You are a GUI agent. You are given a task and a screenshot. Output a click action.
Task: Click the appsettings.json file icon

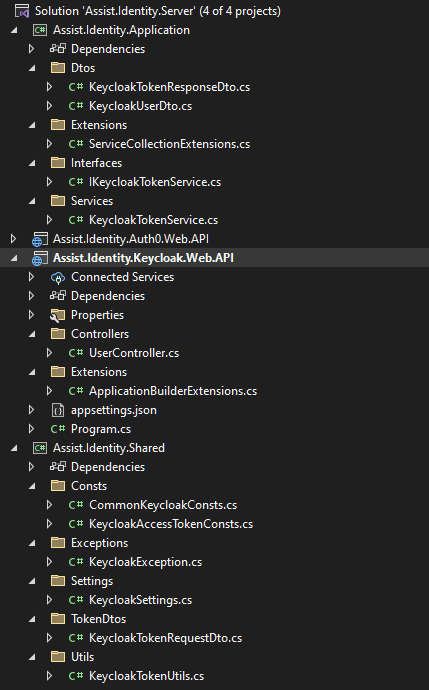(x=58, y=410)
